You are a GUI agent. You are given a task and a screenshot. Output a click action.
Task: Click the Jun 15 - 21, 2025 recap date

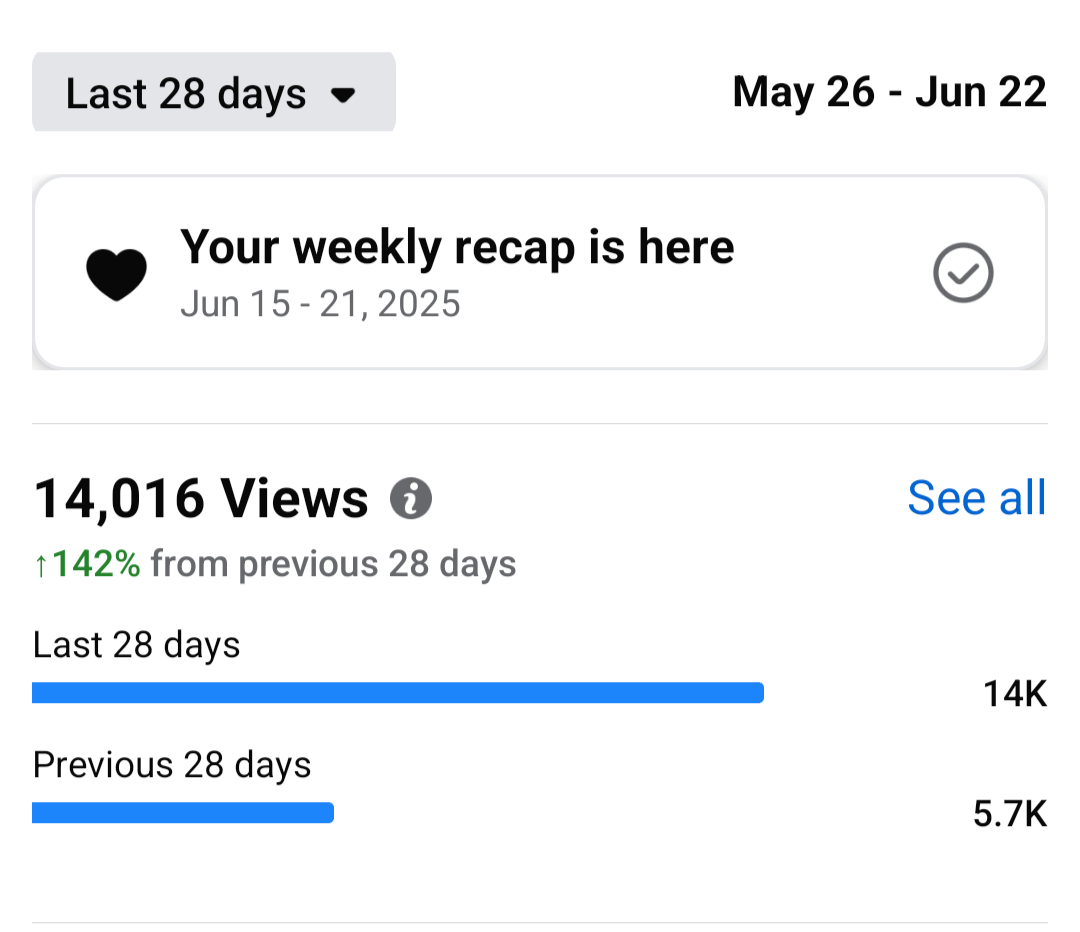[320, 303]
